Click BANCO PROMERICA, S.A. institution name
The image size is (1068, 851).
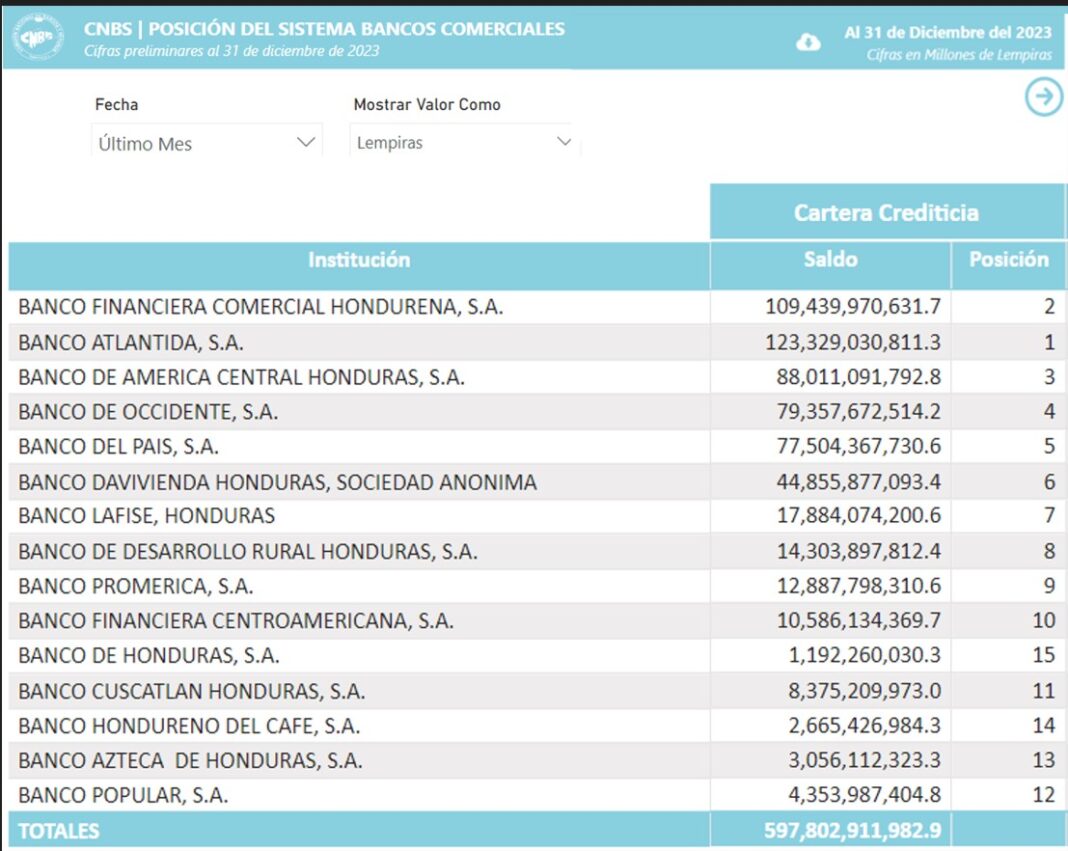point(135,586)
